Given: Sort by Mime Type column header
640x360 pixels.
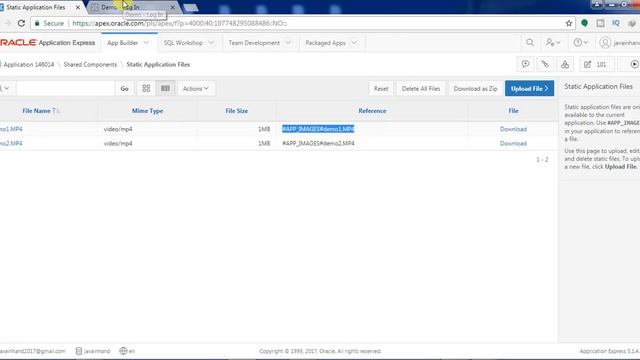Looking at the screenshot, I should point(147,111).
